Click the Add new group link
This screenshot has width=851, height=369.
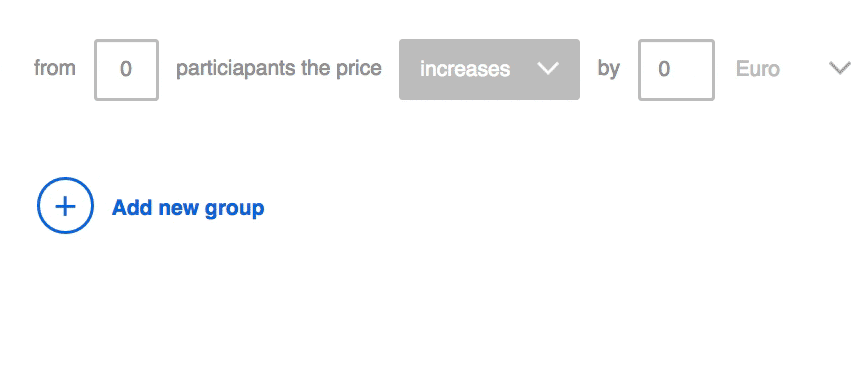[x=188, y=208]
